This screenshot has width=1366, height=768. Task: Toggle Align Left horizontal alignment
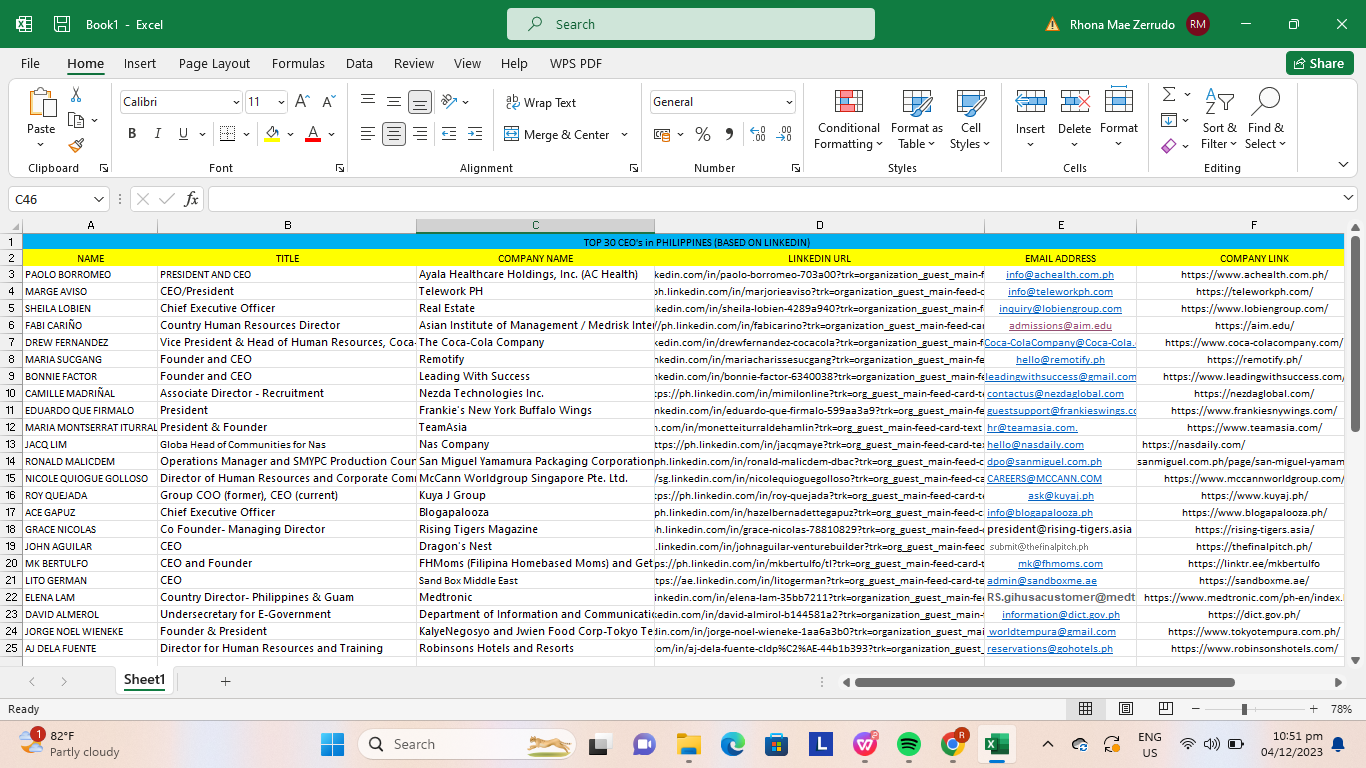coord(368,134)
